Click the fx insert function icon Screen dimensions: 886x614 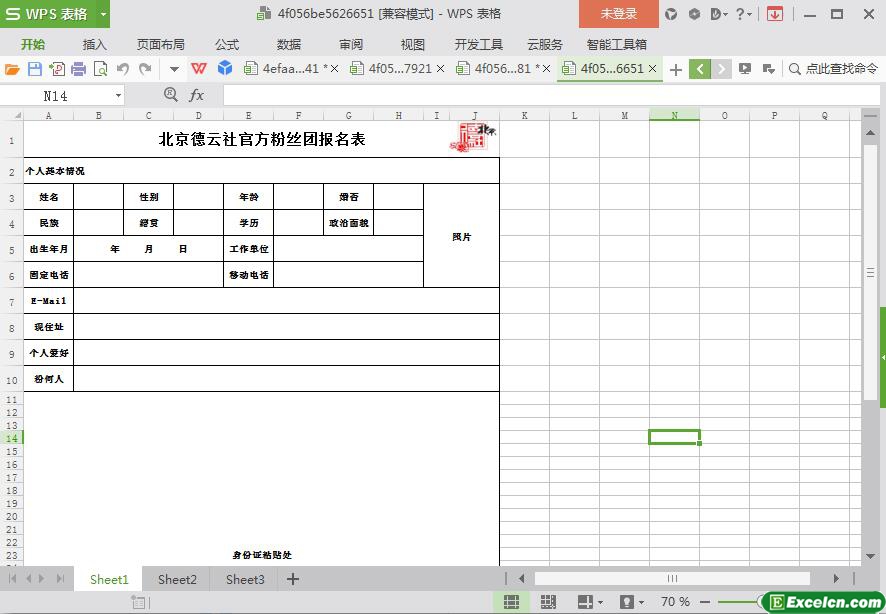point(197,95)
